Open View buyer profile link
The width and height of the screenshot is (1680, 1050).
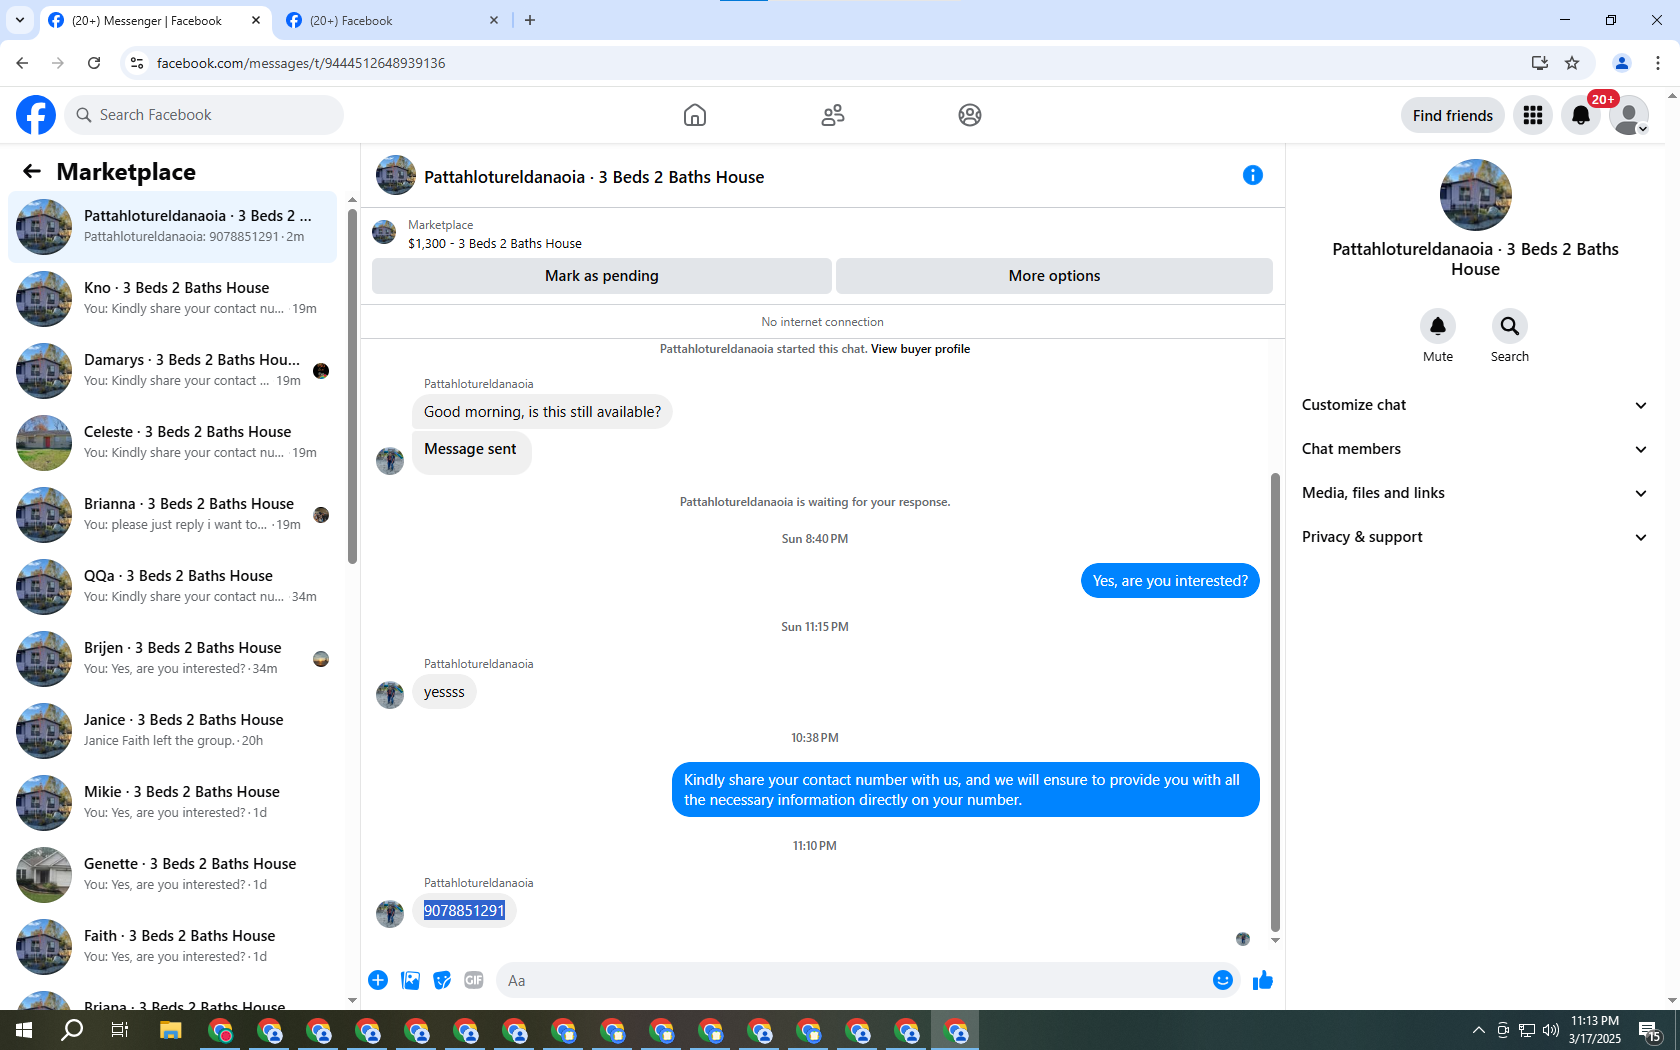[920, 349]
